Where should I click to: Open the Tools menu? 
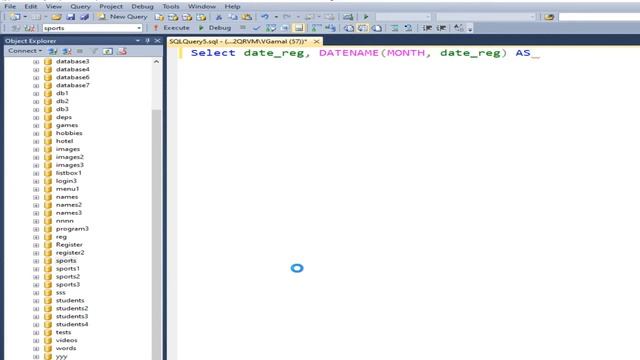pyautogui.click(x=171, y=7)
